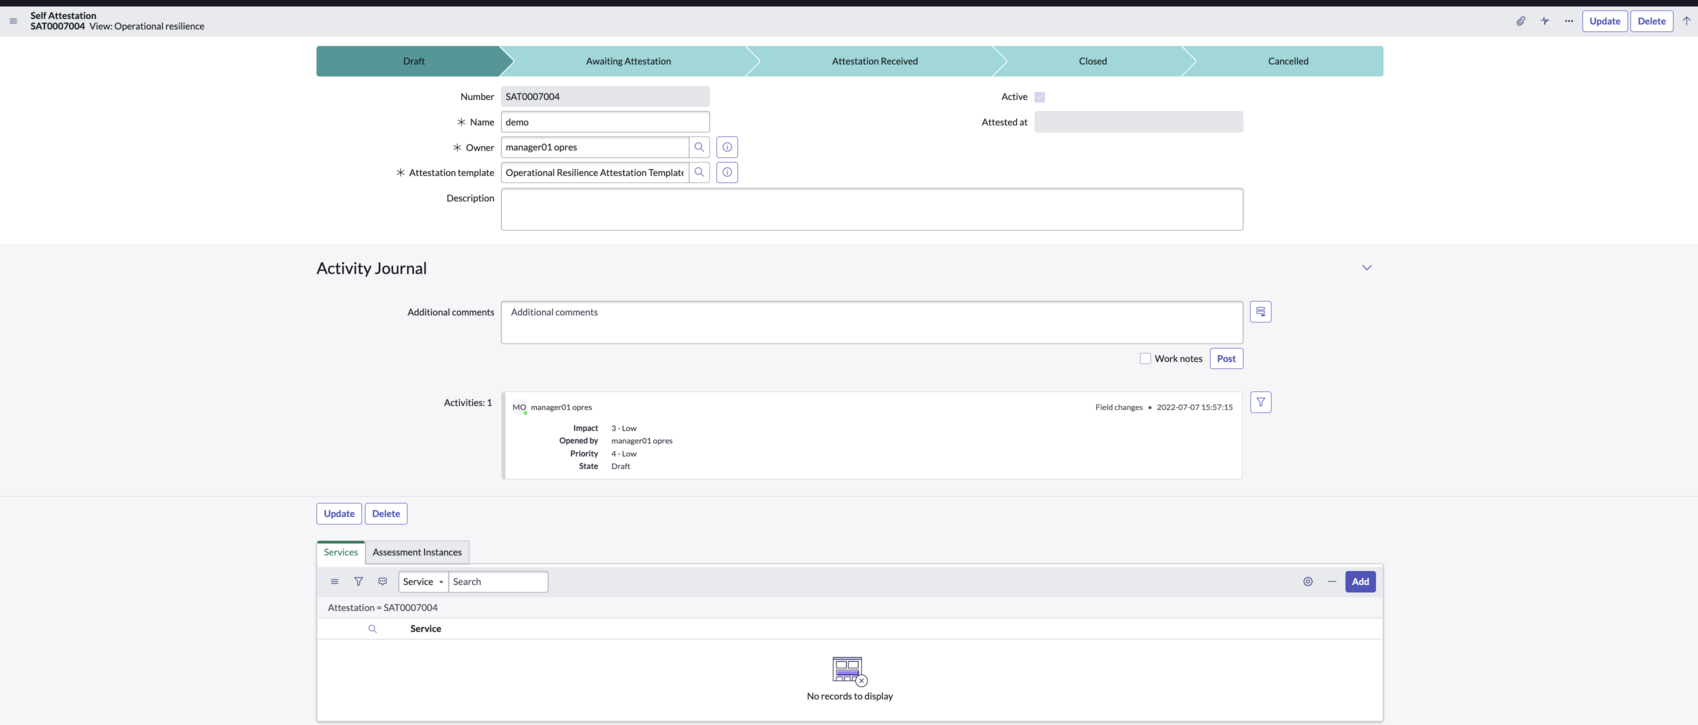Click the Post button
1698x725 pixels.
click(1226, 358)
